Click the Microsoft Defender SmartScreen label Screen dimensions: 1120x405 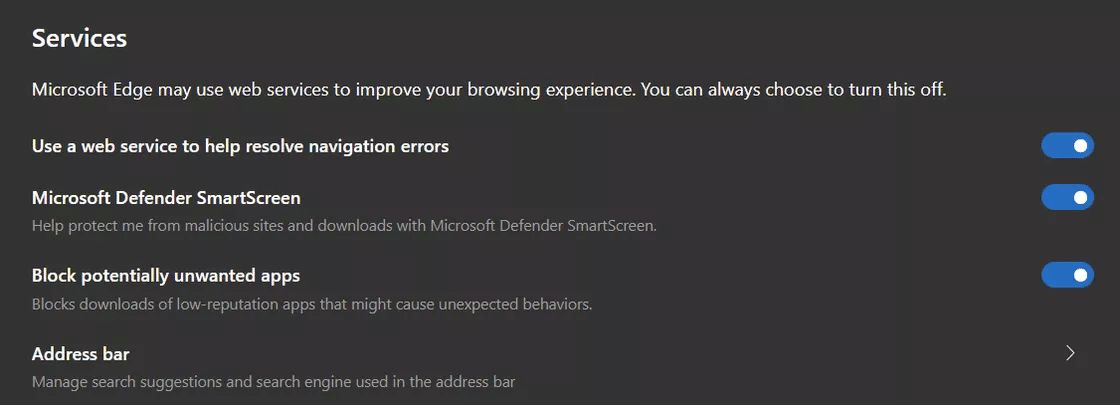click(x=166, y=197)
